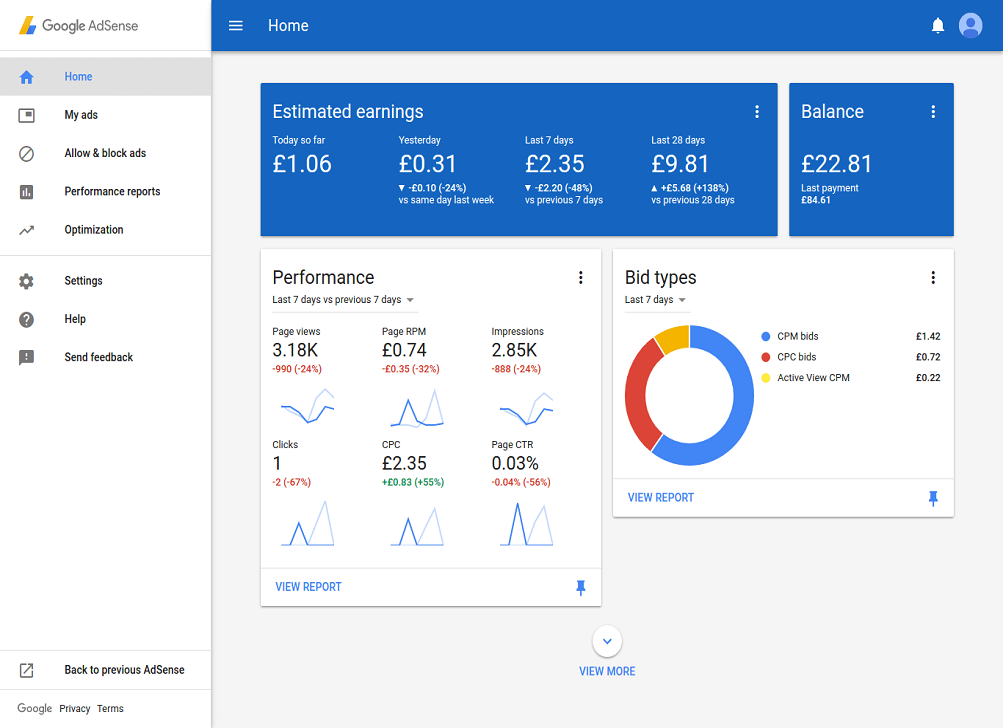Click the Home sidebar icon
Image resolution: width=1003 pixels, height=728 pixels.
coord(26,76)
